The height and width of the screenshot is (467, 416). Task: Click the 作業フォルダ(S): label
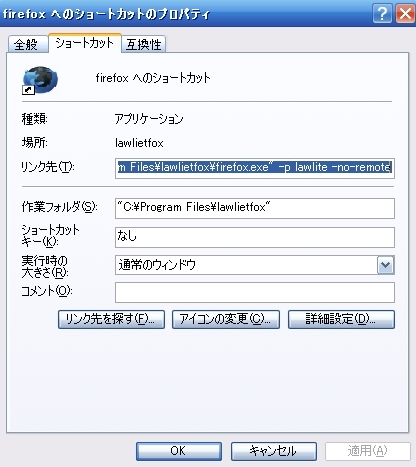click(59, 207)
